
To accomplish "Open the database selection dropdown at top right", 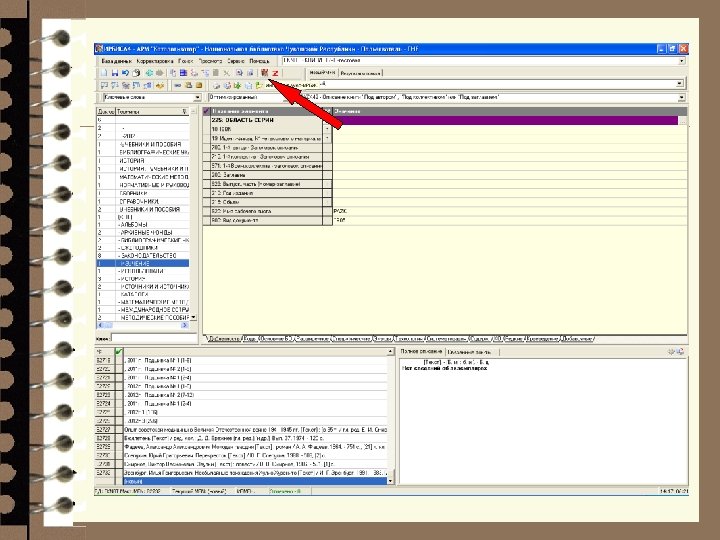I will click(681, 61).
